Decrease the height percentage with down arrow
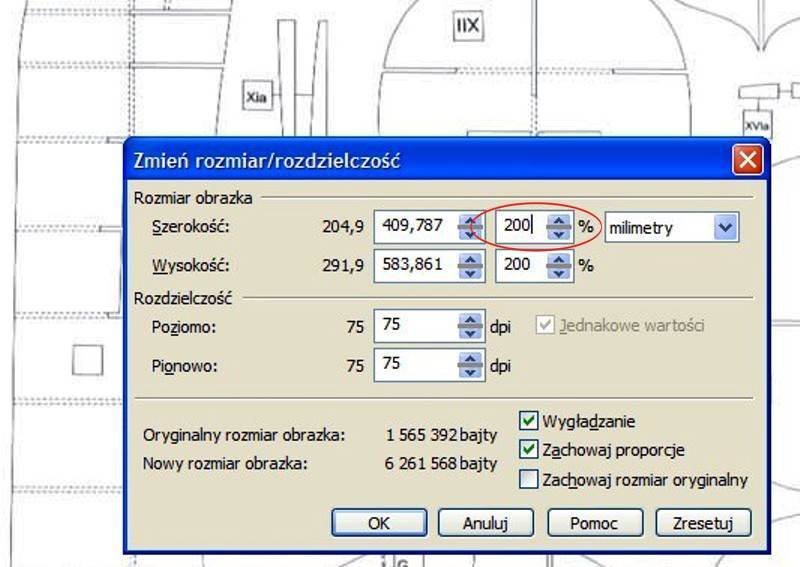This screenshot has width=800, height=567. (561, 273)
